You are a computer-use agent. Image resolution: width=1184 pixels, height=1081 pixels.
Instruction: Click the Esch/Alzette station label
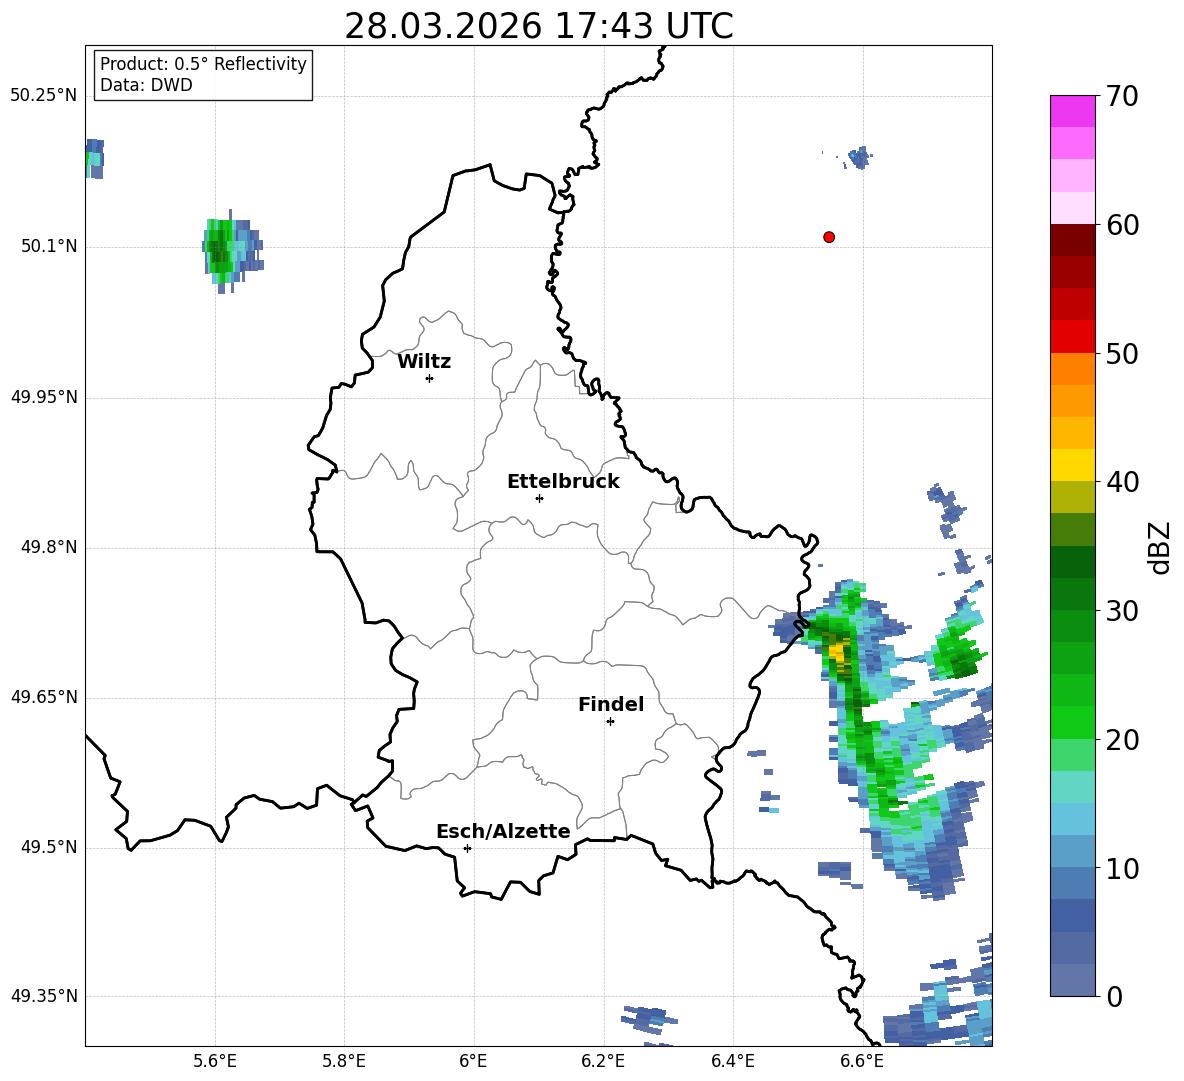504,831
